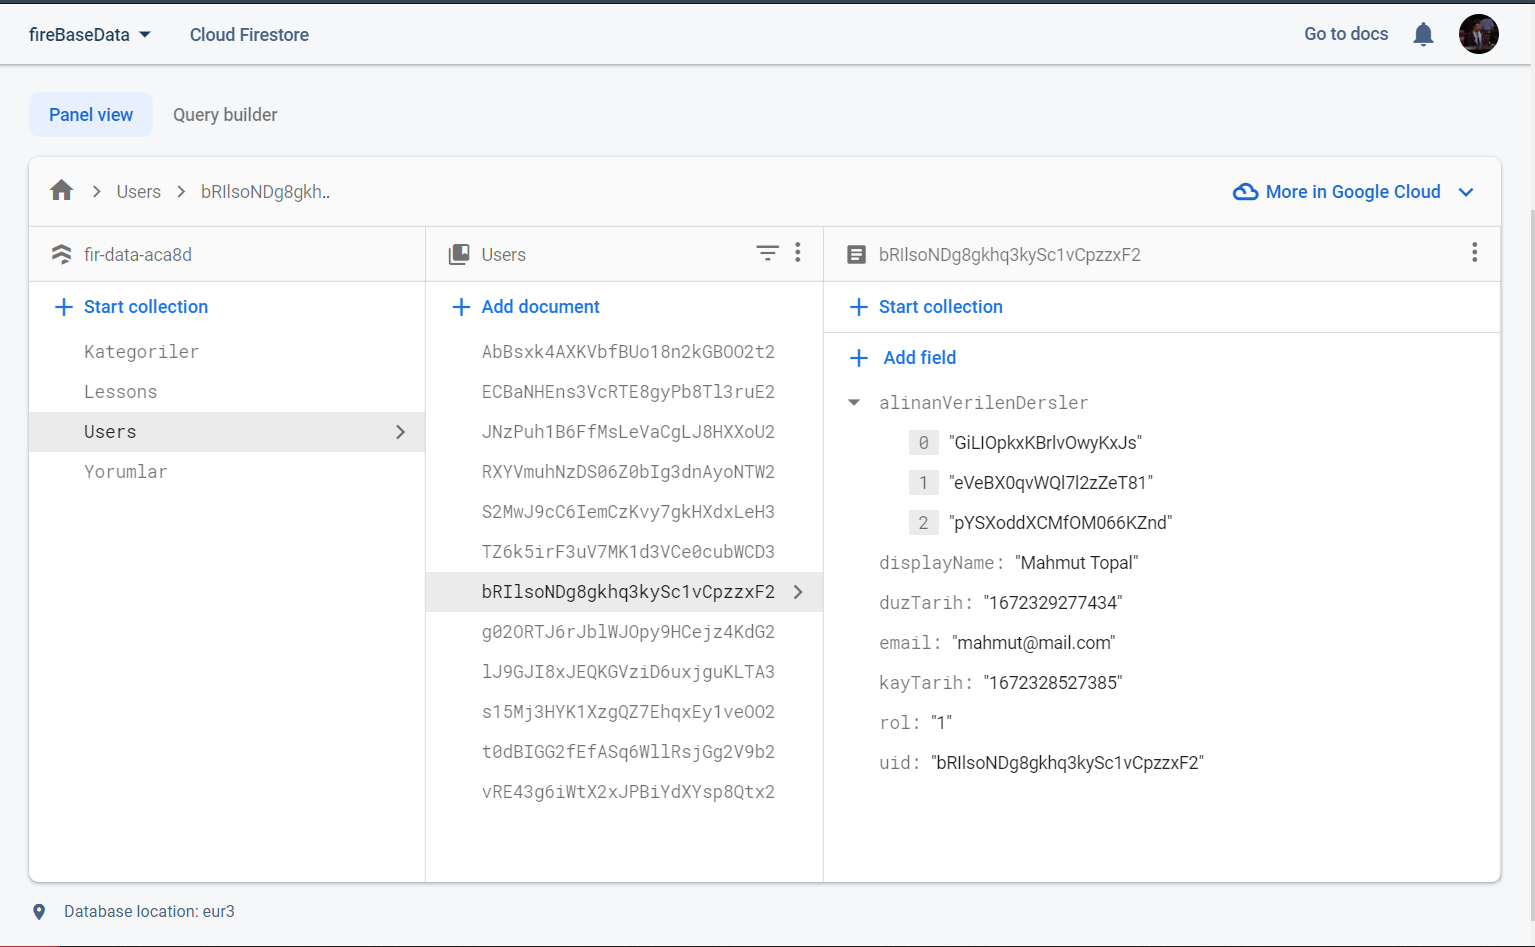
Task: Click the cloud icon beside More in Google Cloud
Action: coord(1245,192)
